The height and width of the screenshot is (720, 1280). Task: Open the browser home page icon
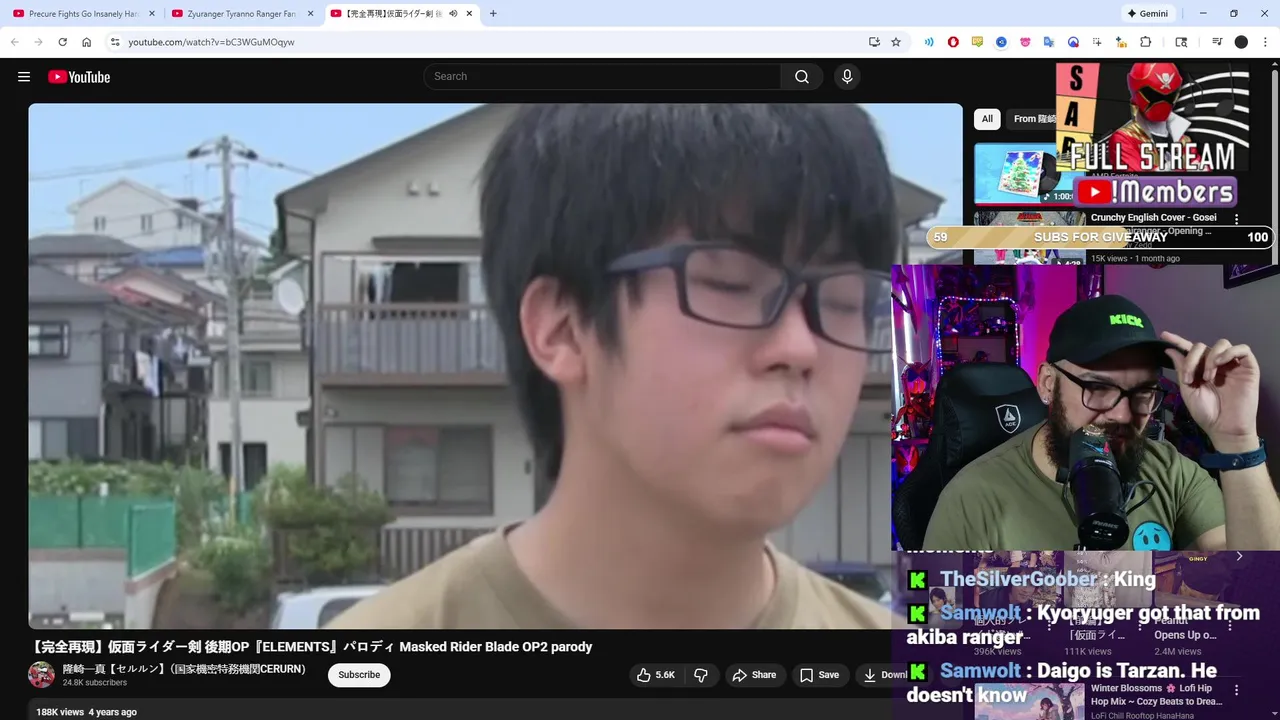coord(87,42)
